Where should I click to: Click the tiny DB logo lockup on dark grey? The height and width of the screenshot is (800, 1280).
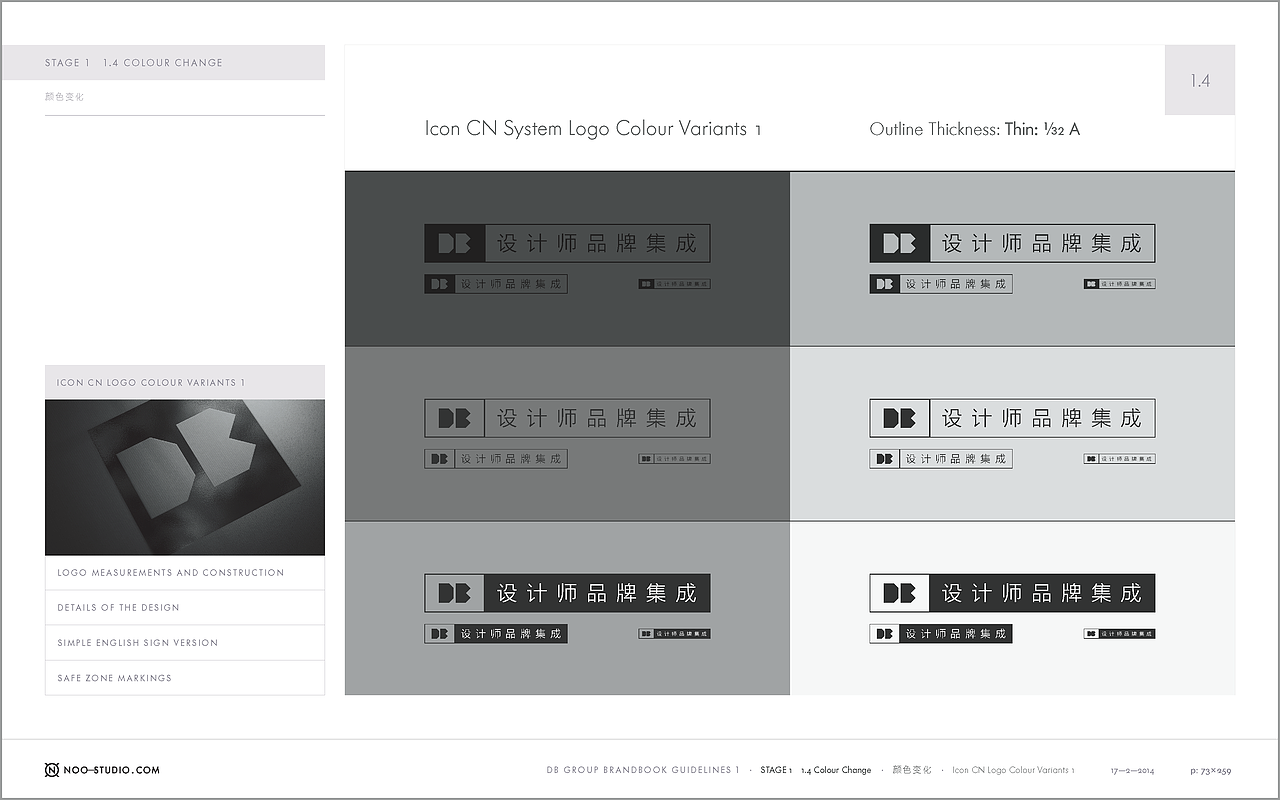point(674,283)
